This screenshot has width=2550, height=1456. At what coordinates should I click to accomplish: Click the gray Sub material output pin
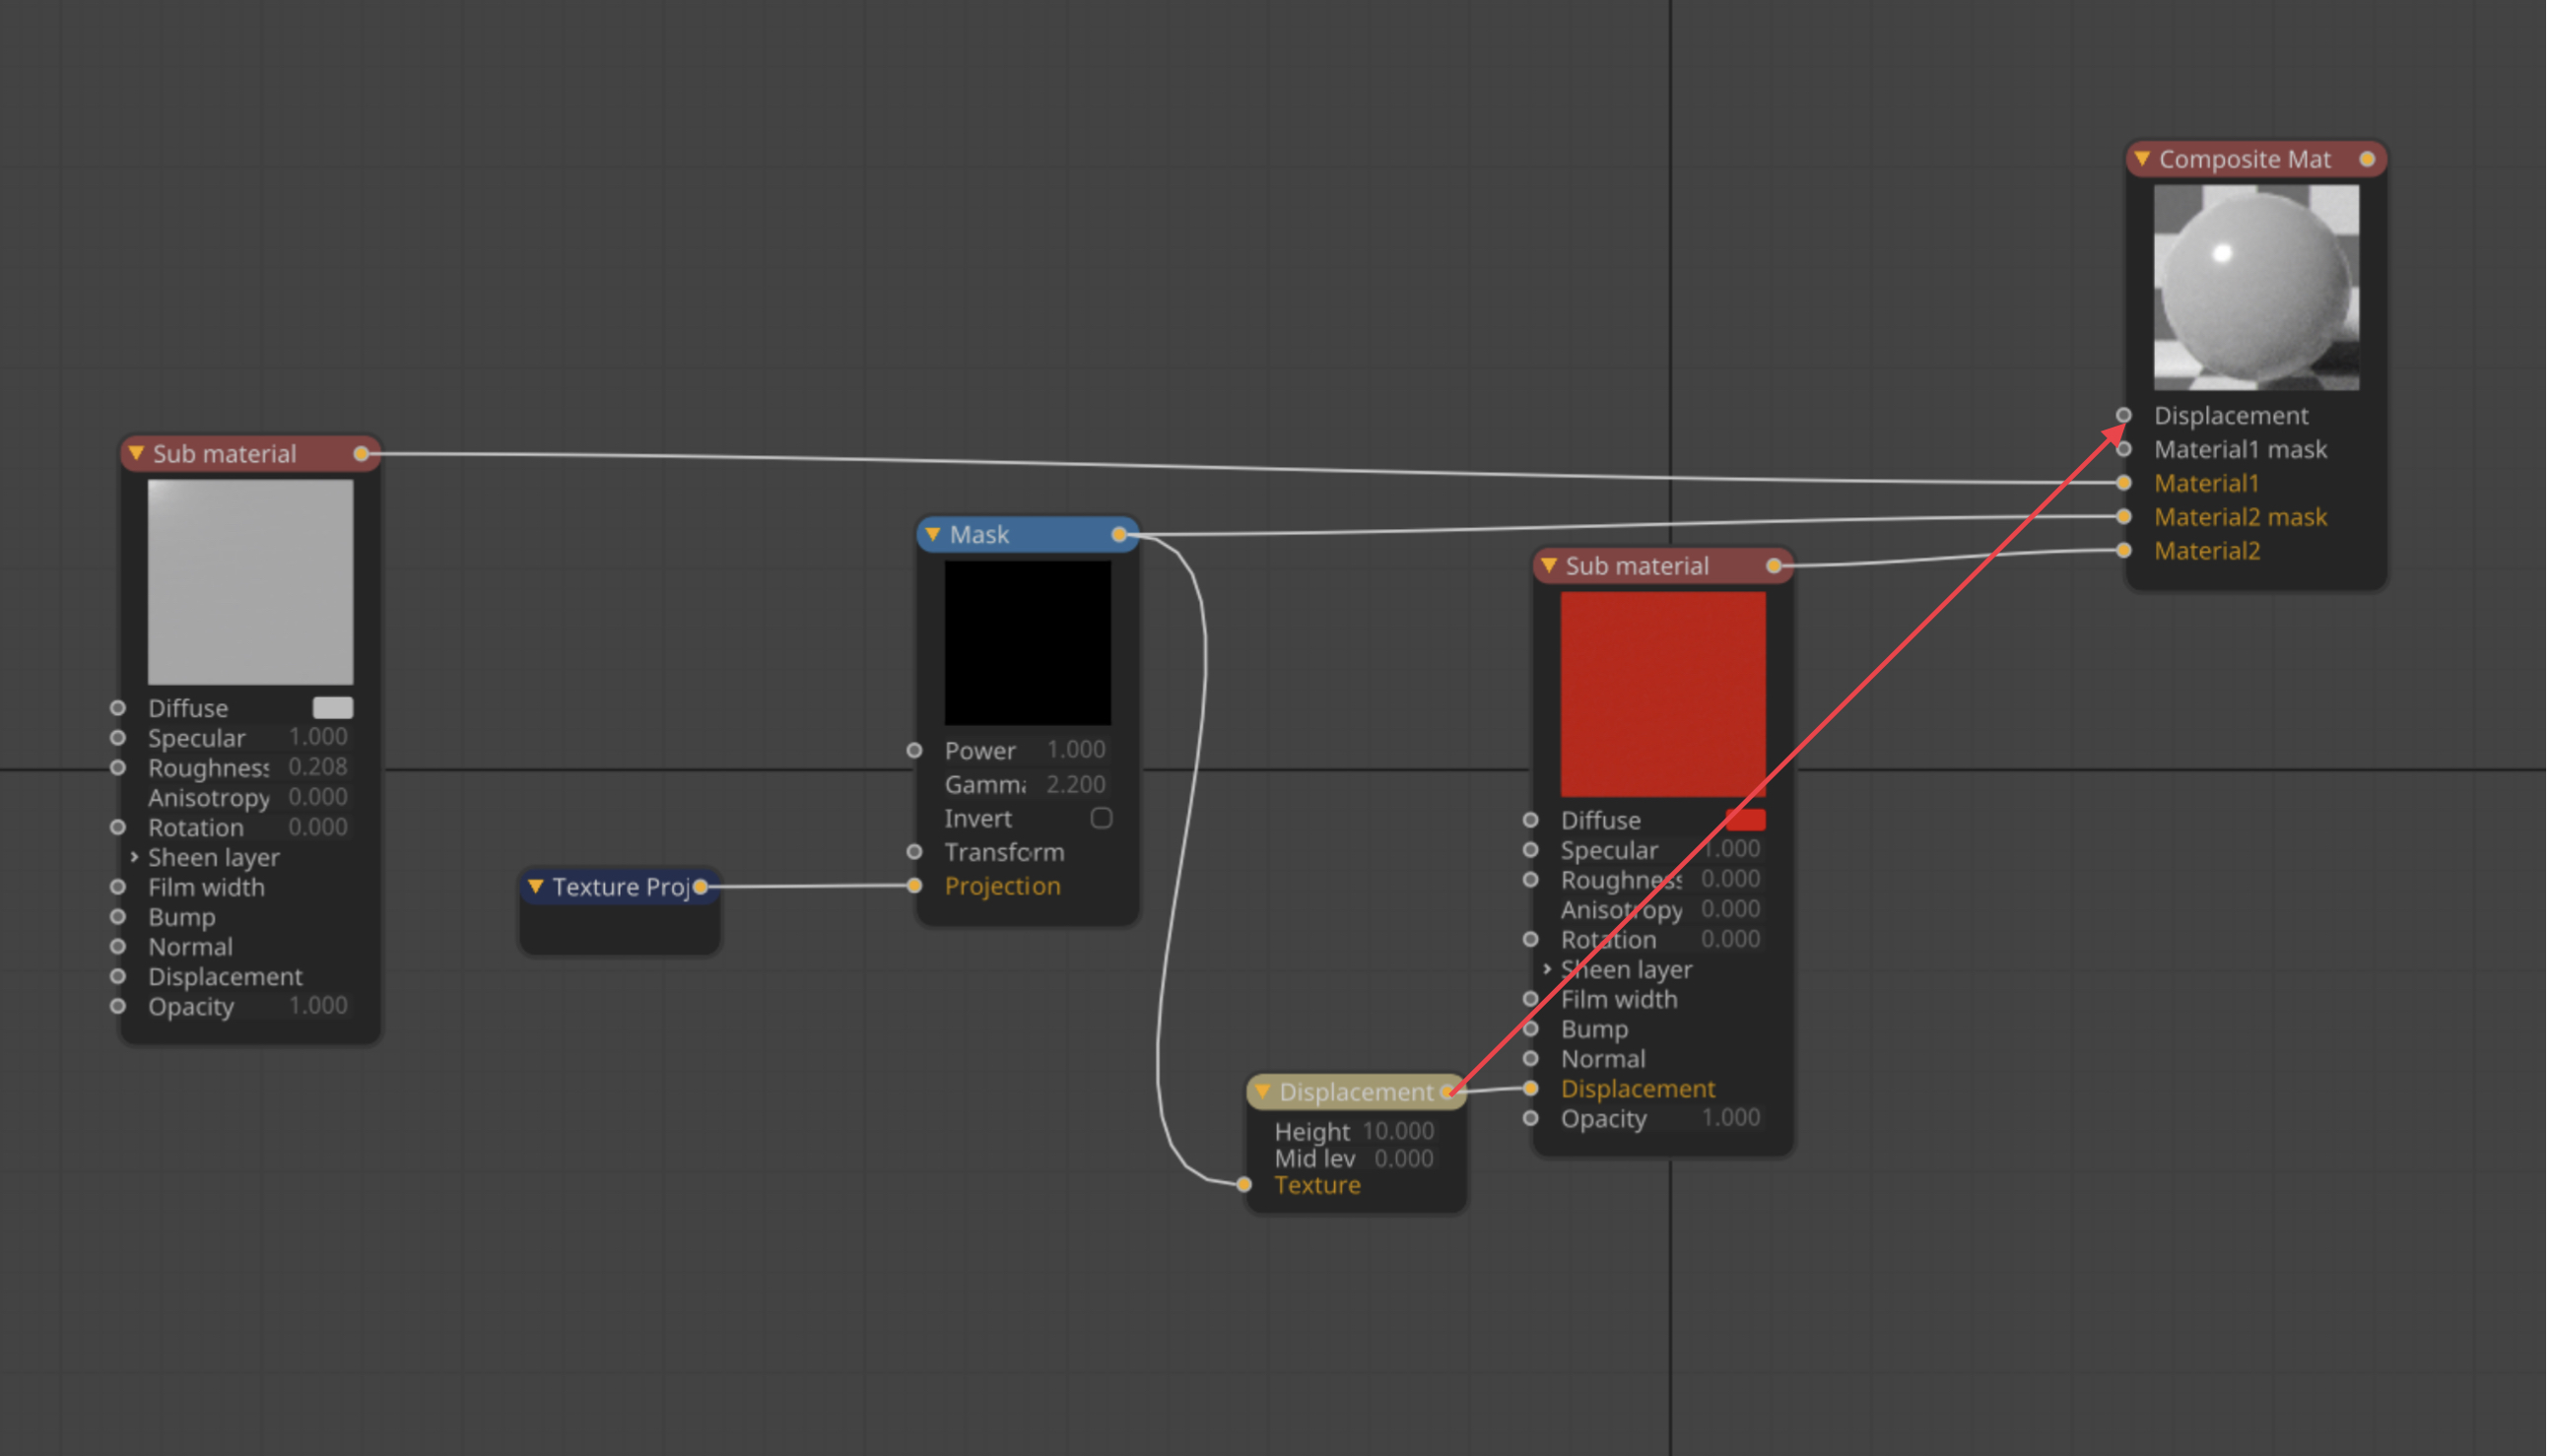pos(361,454)
